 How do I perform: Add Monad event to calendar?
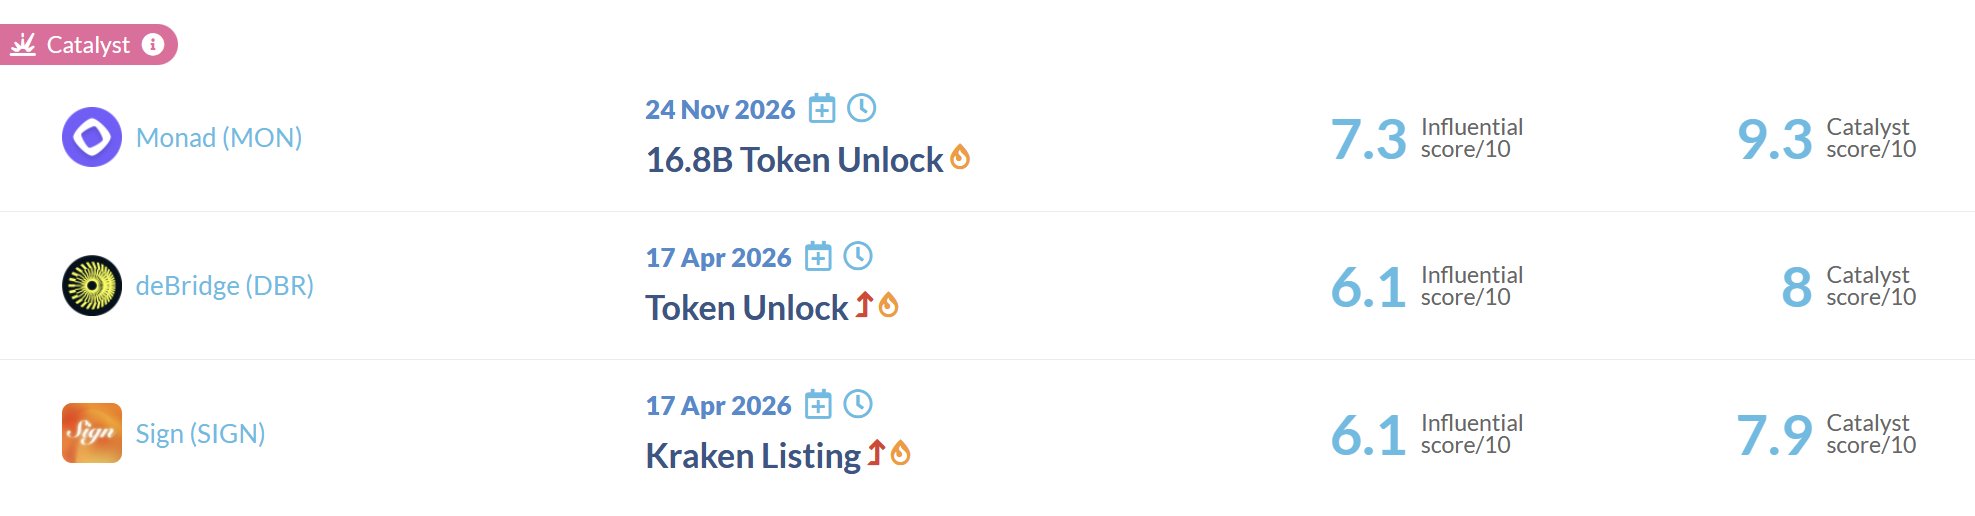tap(822, 108)
